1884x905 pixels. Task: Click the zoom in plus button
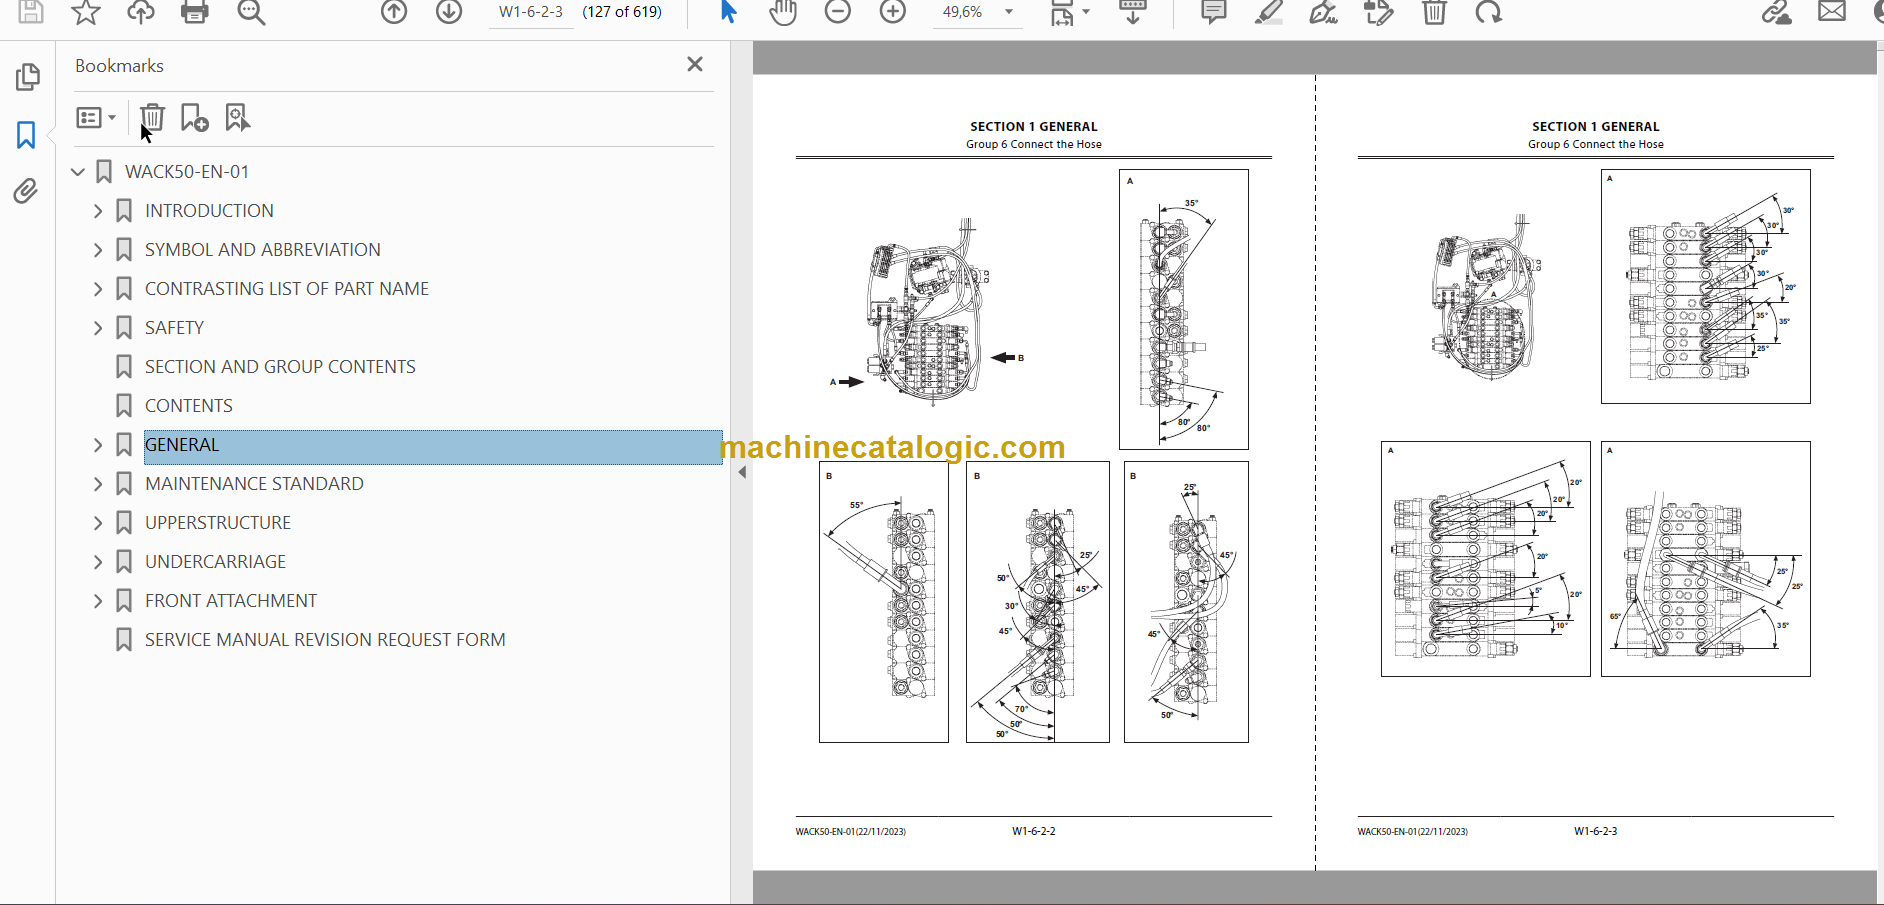[x=892, y=12]
